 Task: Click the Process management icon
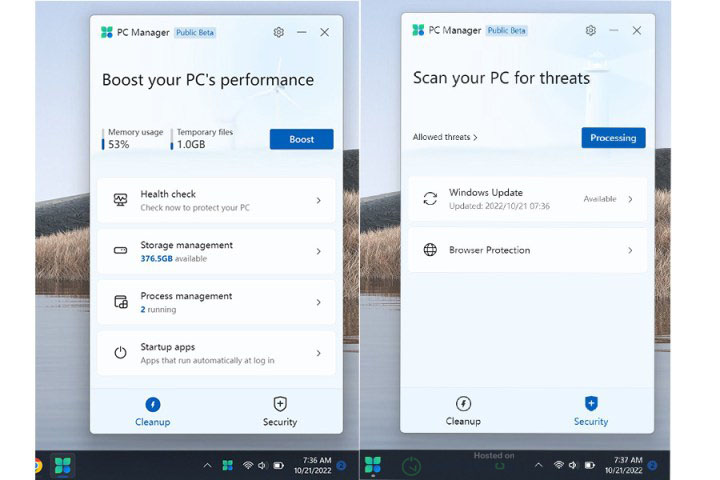click(x=121, y=302)
